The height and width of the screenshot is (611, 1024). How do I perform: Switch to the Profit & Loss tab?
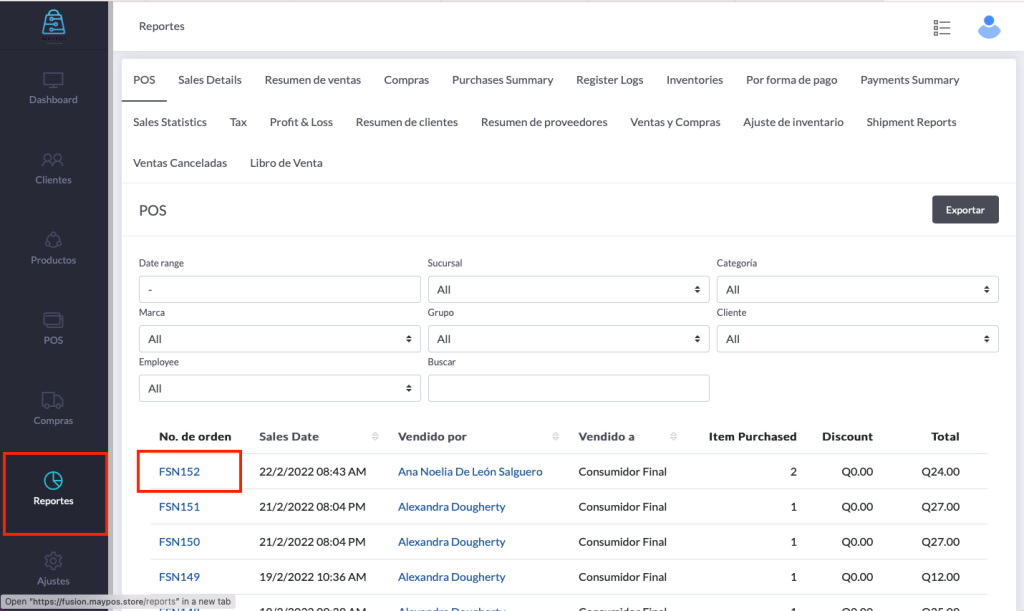click(x=301, y=122)
